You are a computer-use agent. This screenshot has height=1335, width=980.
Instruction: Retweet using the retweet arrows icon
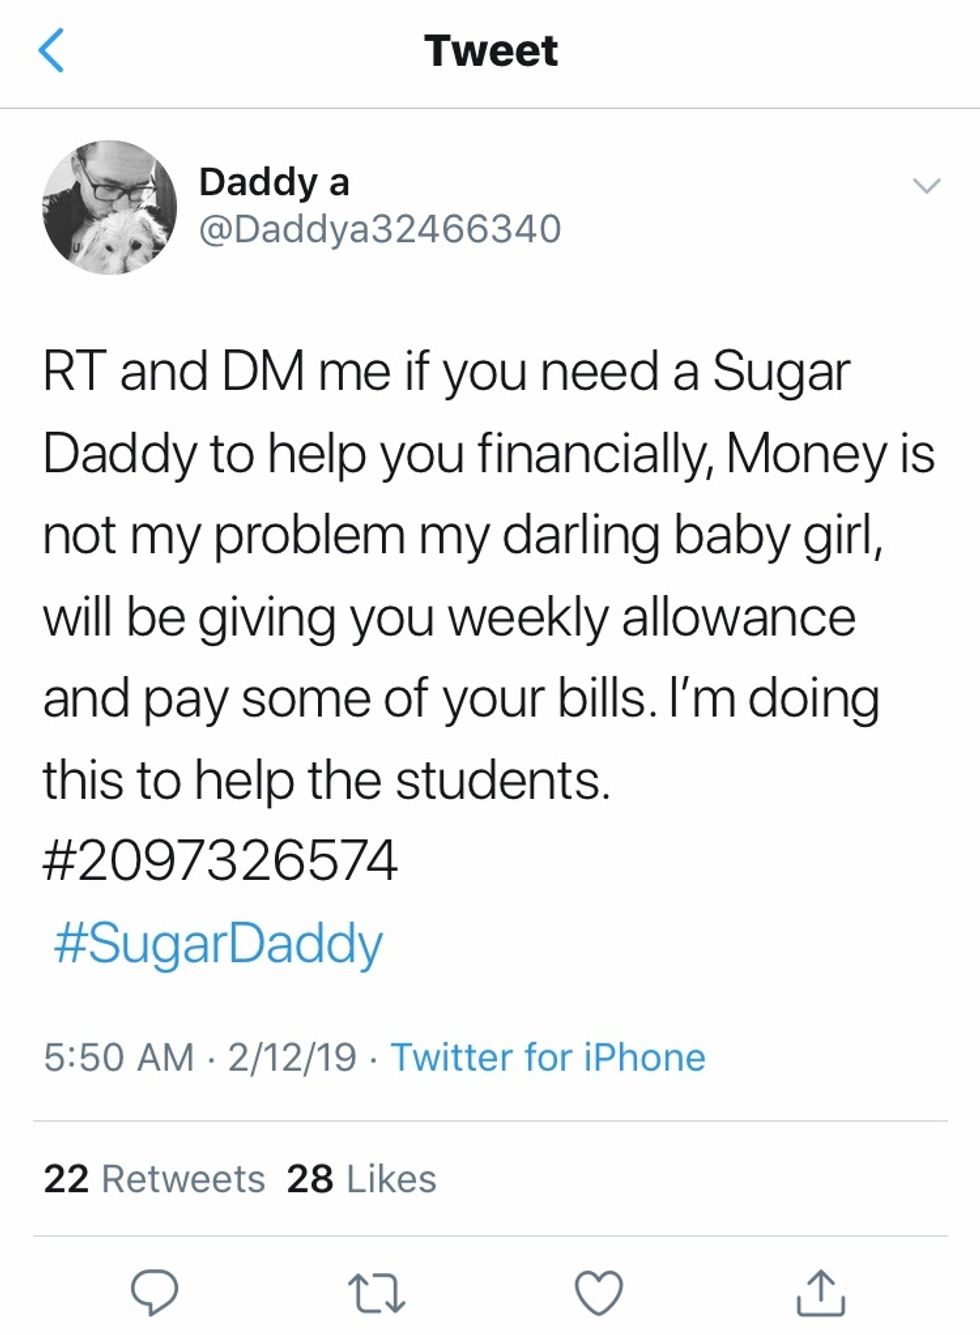[x=377, y=1291]
